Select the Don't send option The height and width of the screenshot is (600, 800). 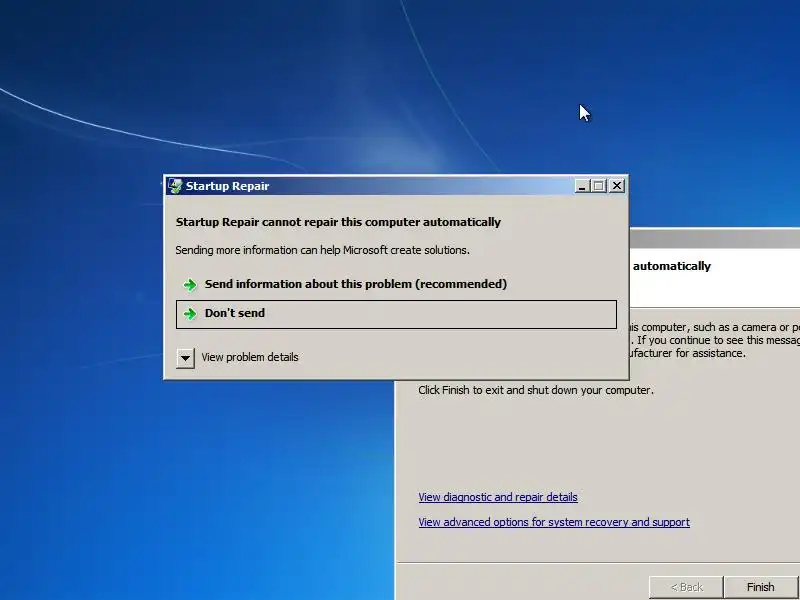pyautogui.click(x=396, y=314)
